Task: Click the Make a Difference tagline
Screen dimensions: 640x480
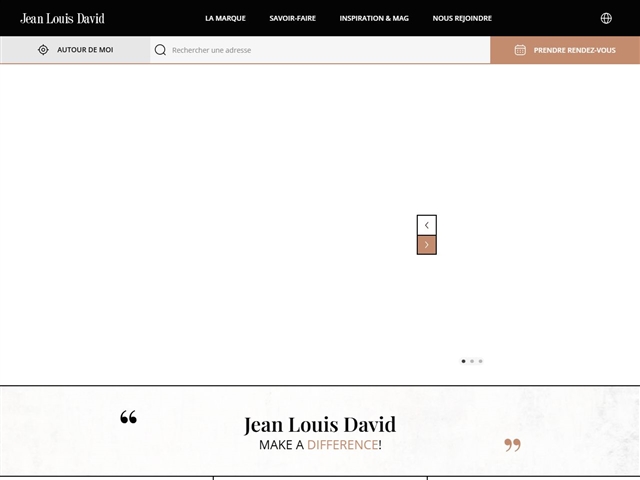Action: click(320, 445)
